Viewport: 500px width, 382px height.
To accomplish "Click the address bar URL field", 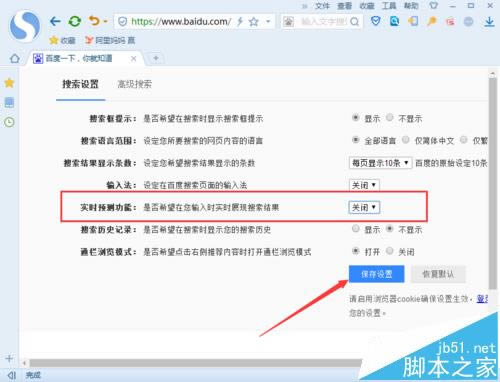I will [x=181, y=22].
